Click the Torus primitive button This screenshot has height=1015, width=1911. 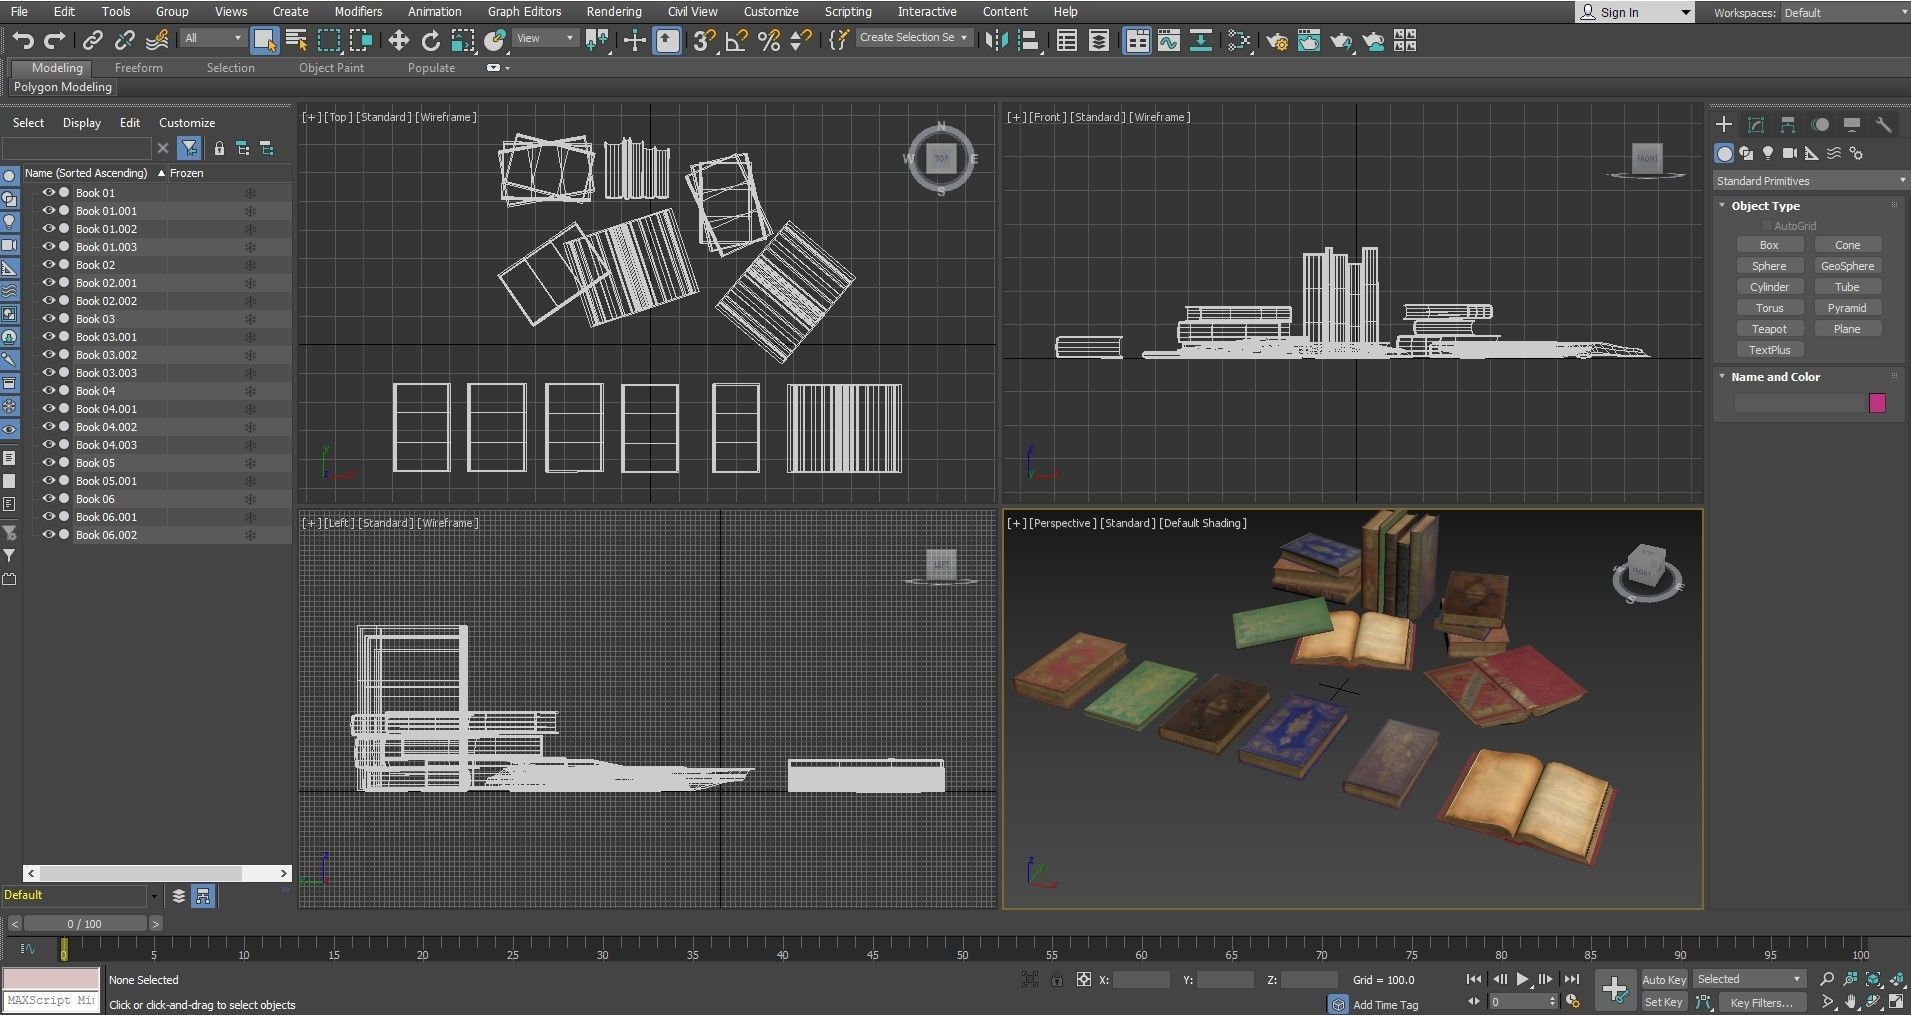(x=1769, y=308)
